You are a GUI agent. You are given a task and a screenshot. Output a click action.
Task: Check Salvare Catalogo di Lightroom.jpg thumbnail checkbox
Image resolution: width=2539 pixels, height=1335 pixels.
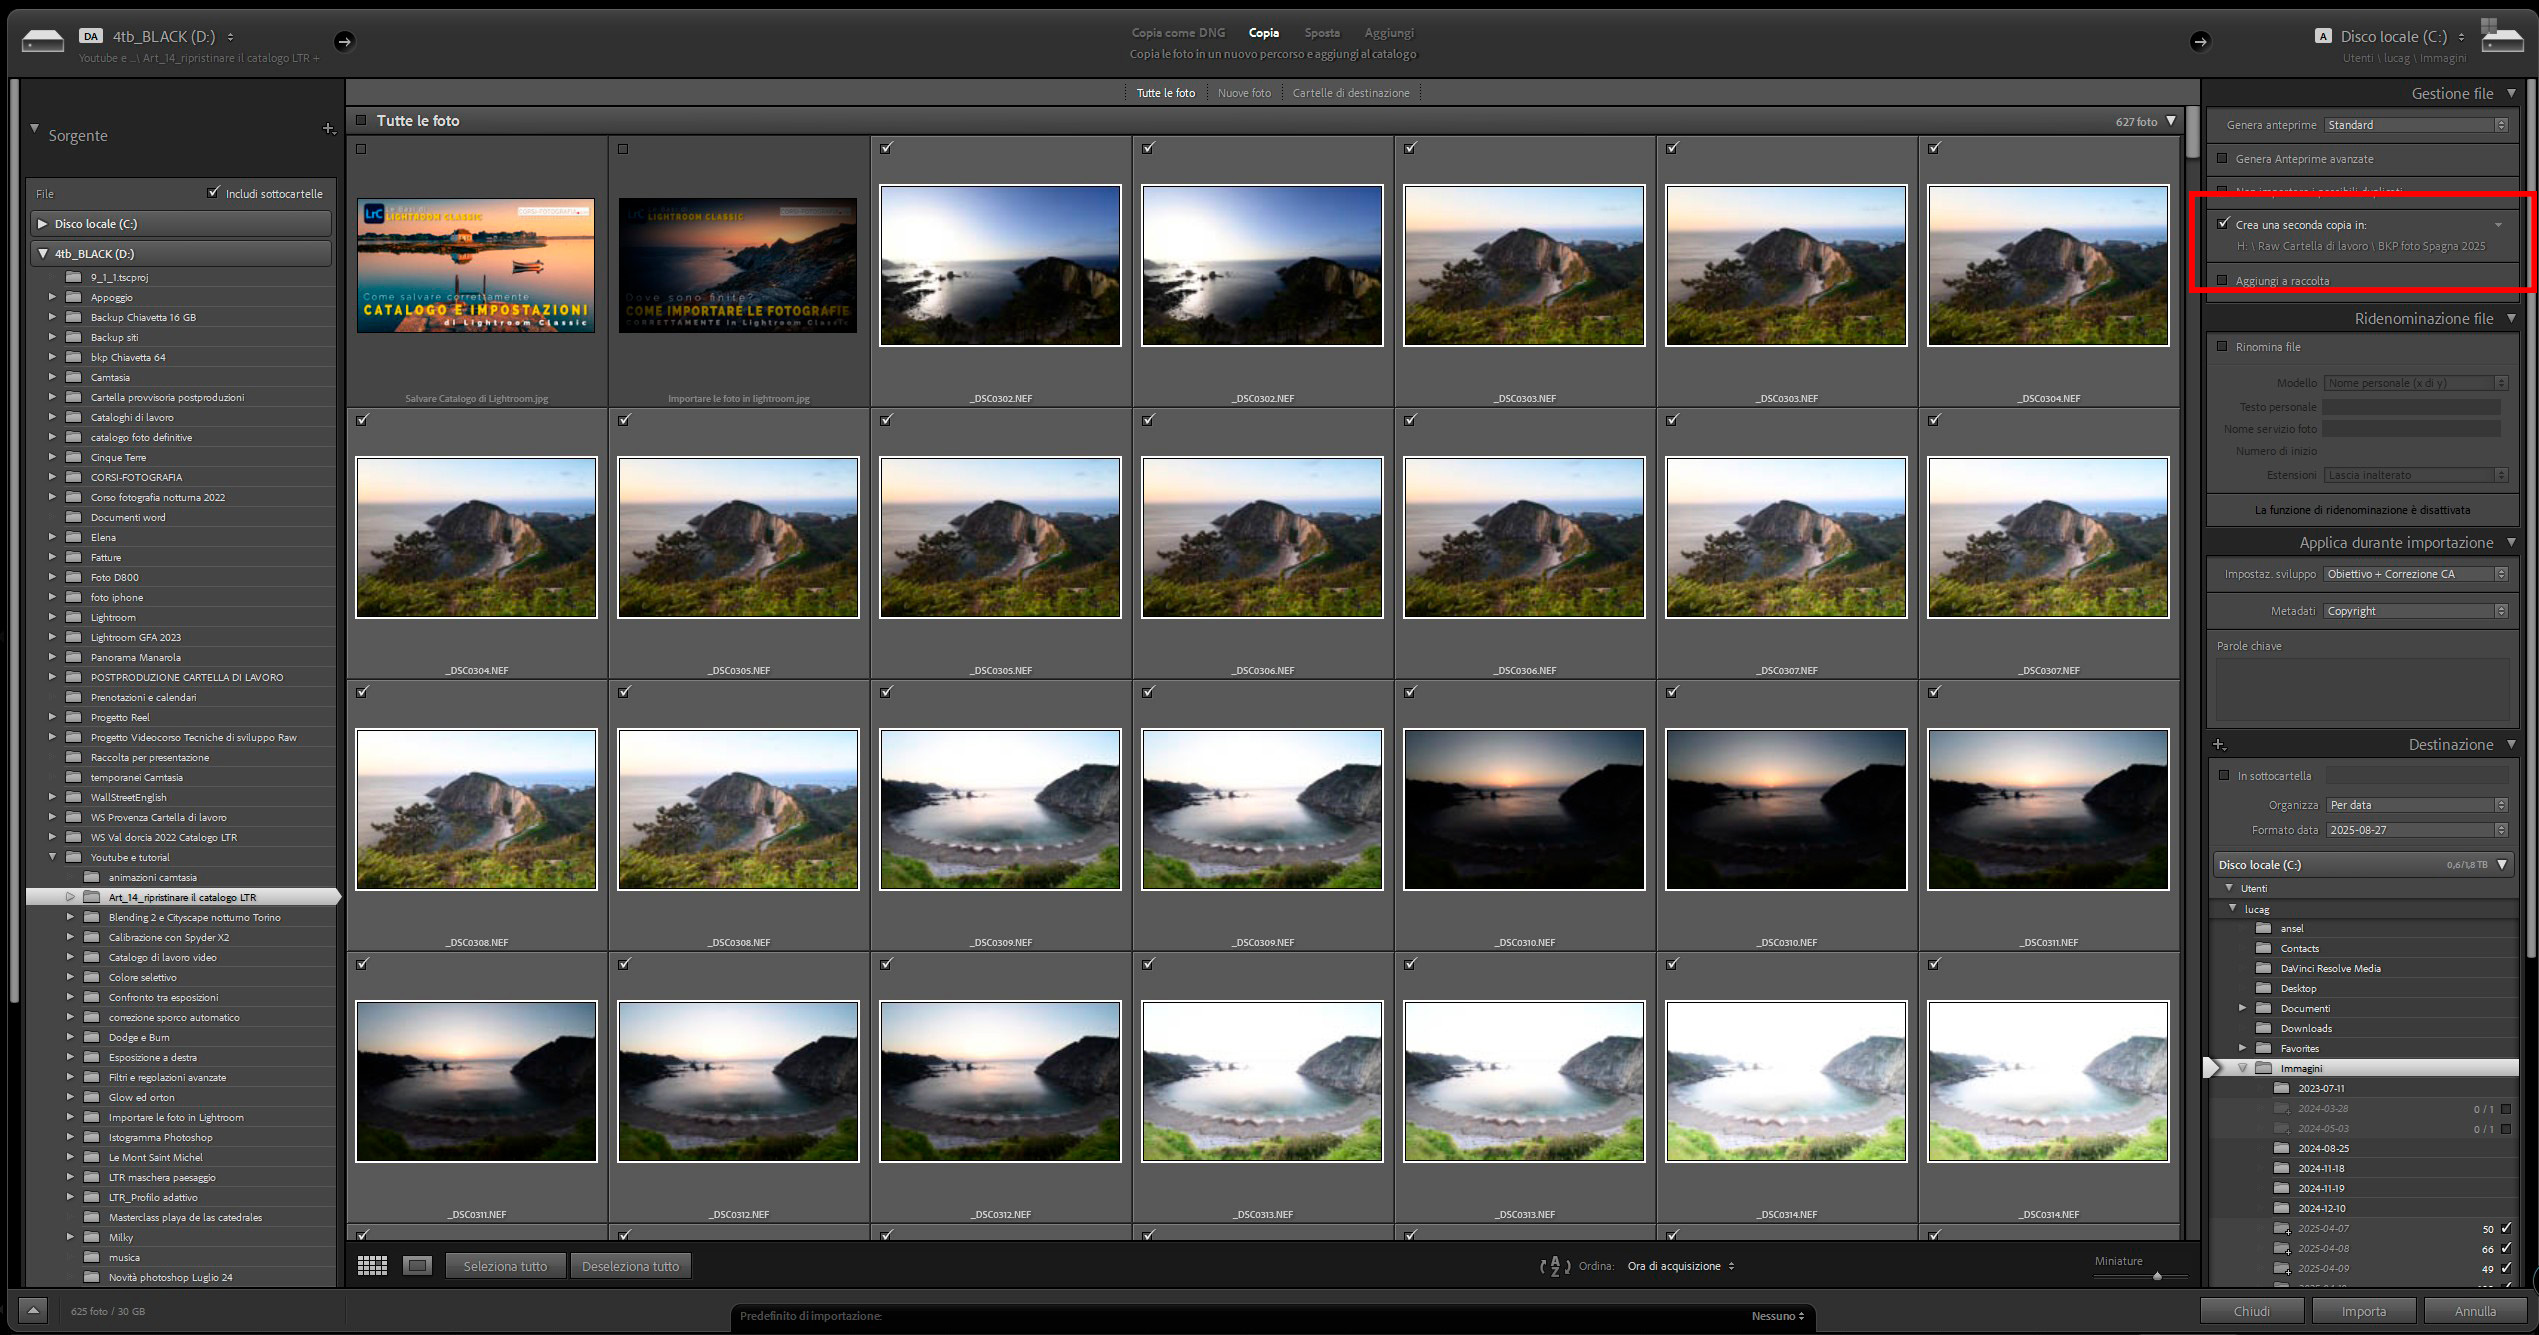pyautogui.click(x=361, y=149)
